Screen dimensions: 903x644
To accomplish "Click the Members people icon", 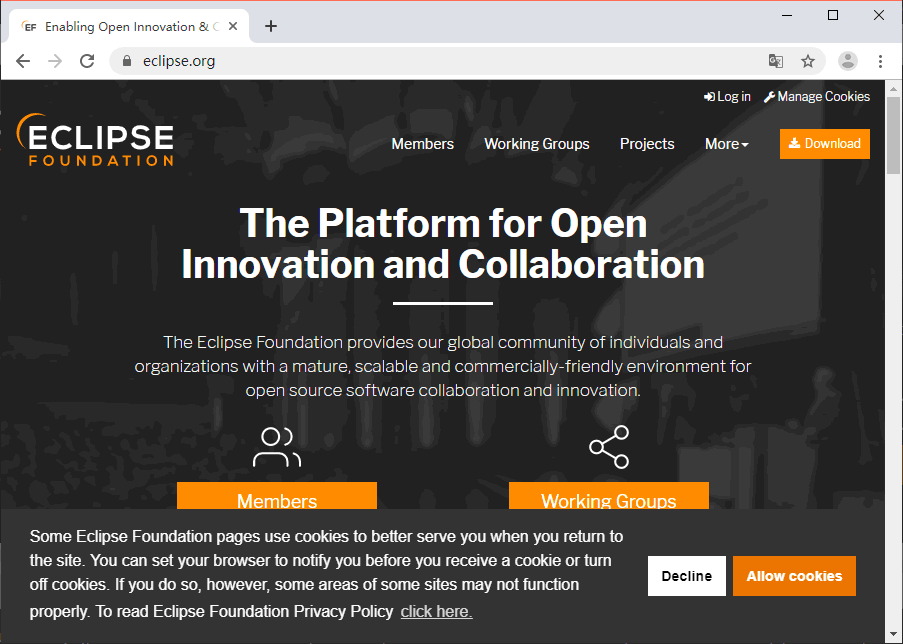I will tap(277, 447).
